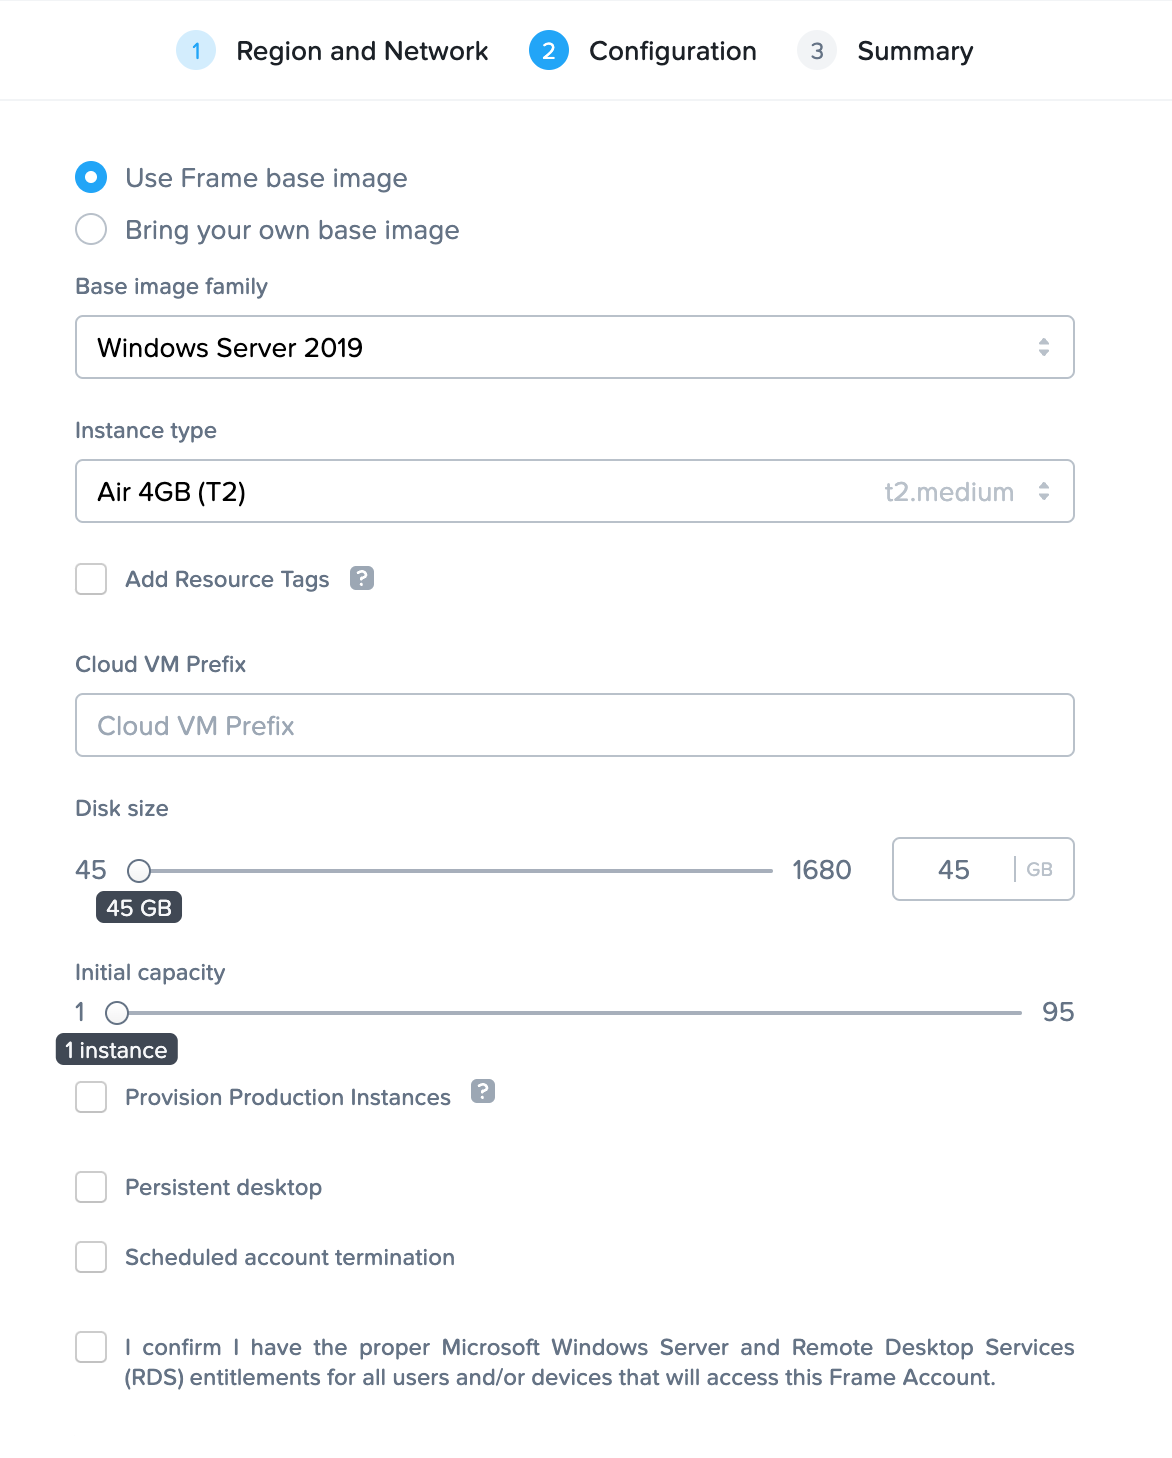The image size is (1172, 1458).
Task: Click the numbered circle for step 1
Action: (x=196, y=50)
